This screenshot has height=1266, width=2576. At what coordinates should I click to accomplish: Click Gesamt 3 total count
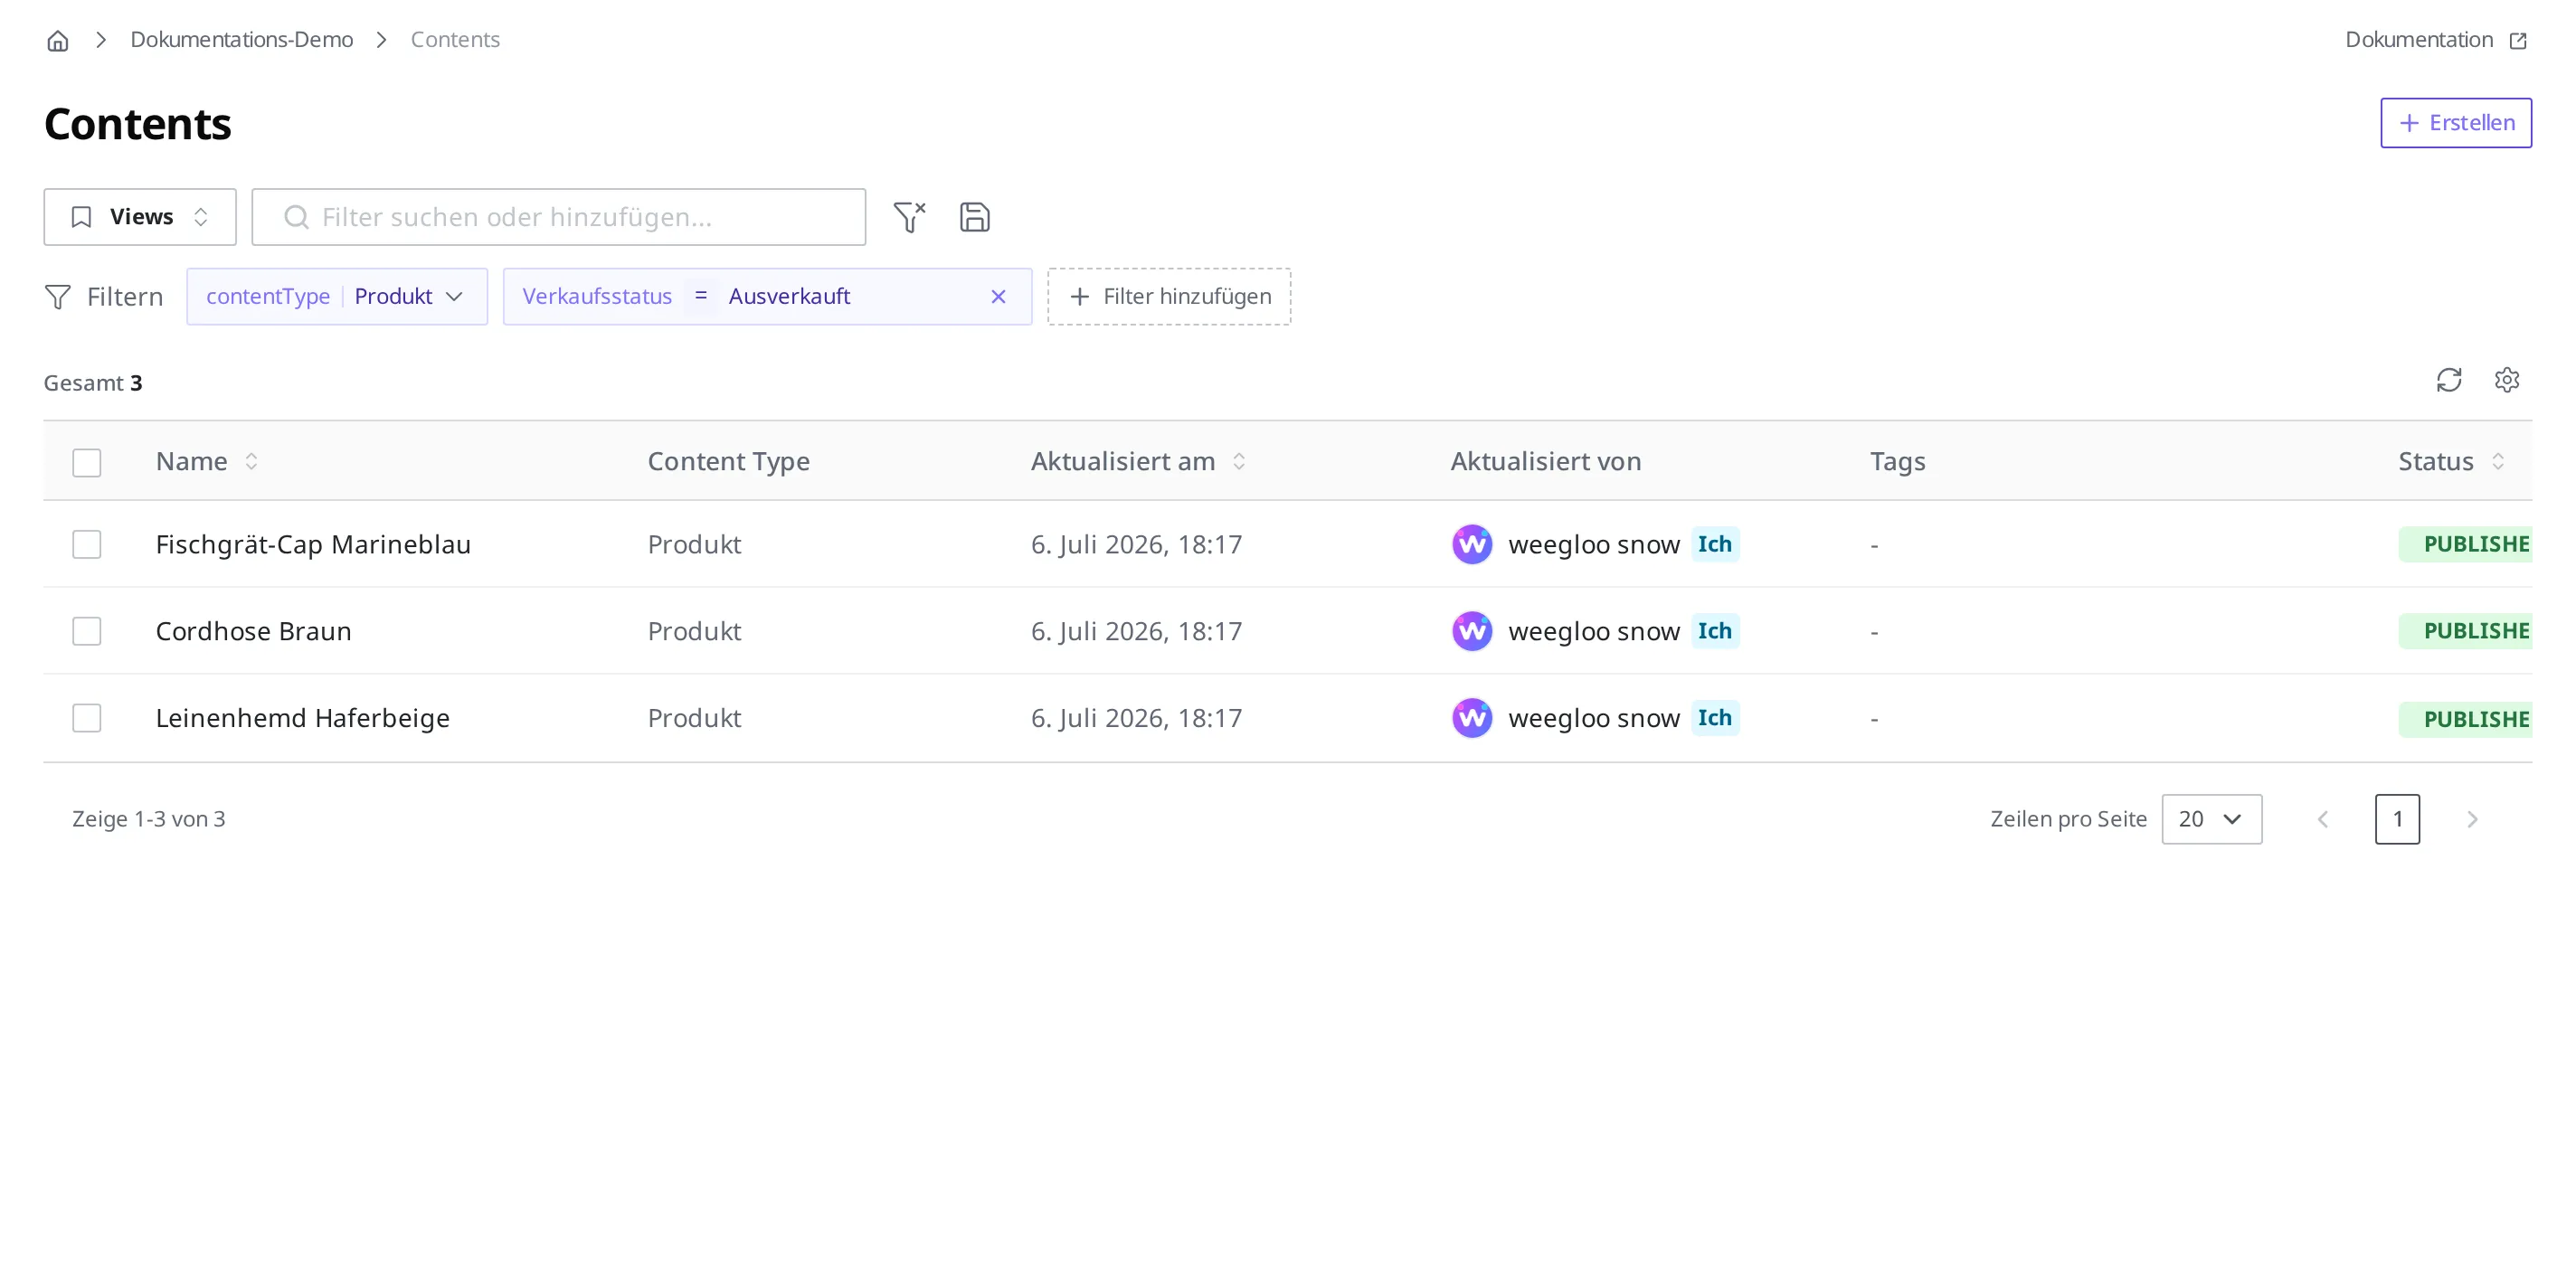click(93, 383)
